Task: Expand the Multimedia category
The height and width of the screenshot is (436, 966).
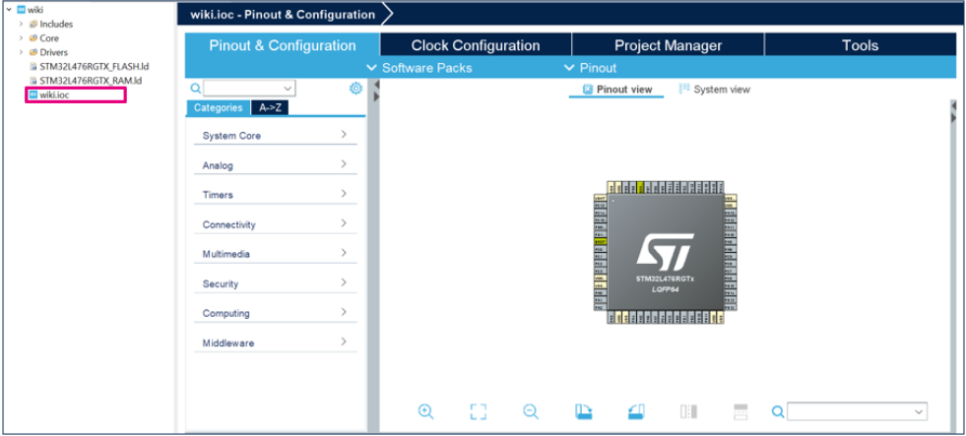Action: click(x=275, y=254)
